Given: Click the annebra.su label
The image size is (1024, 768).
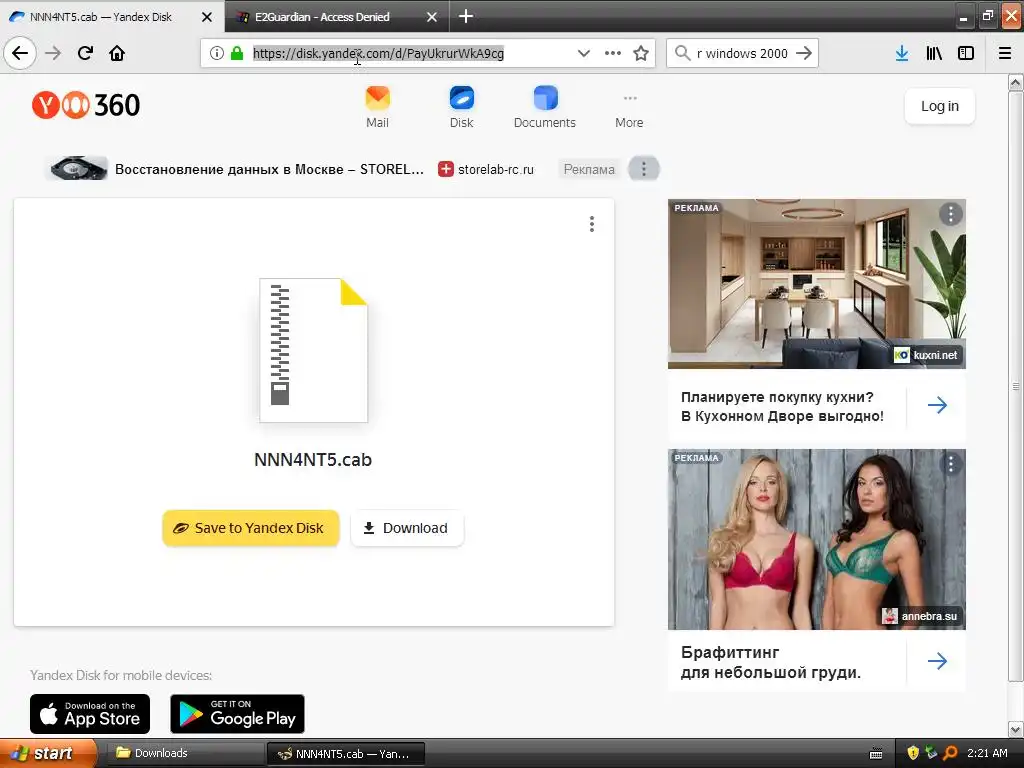Looking at the screenshot, I should click(921, 616).
